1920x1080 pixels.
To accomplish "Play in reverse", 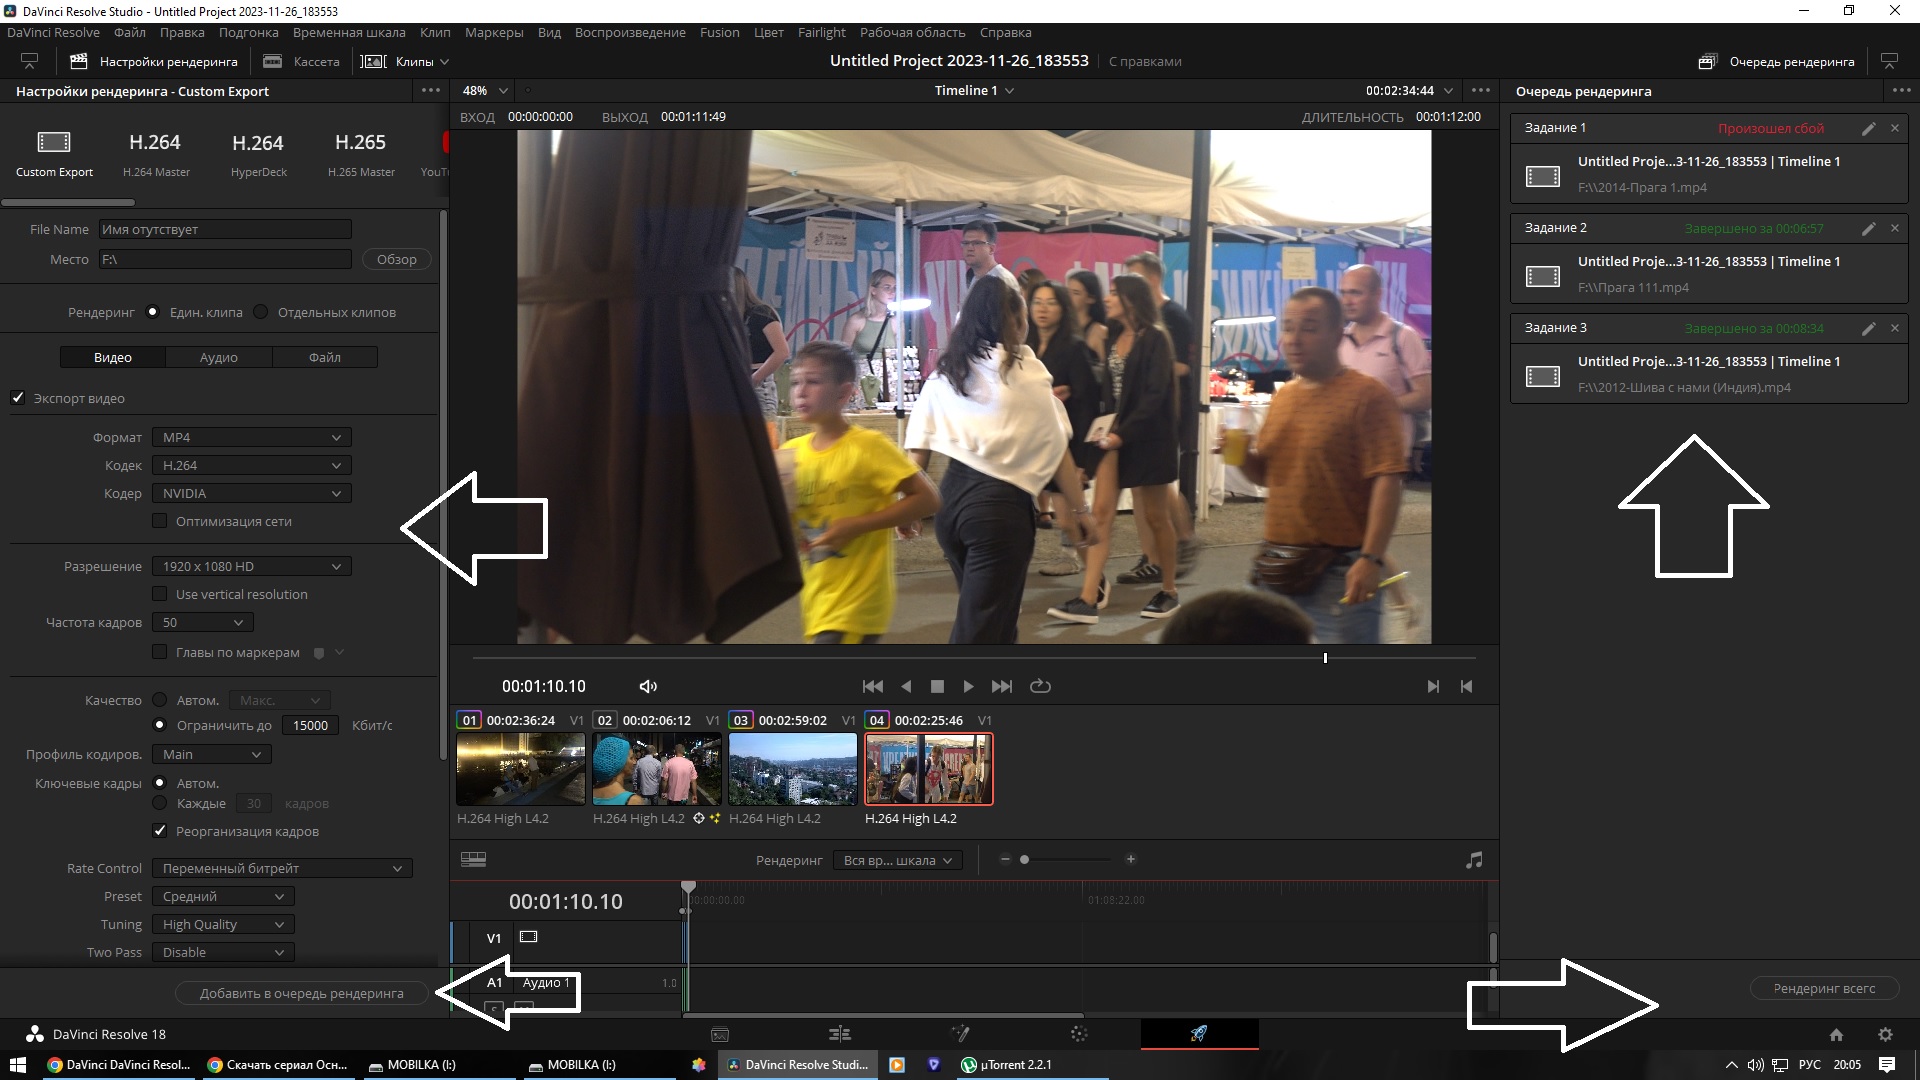I will (x=906, y=686).
